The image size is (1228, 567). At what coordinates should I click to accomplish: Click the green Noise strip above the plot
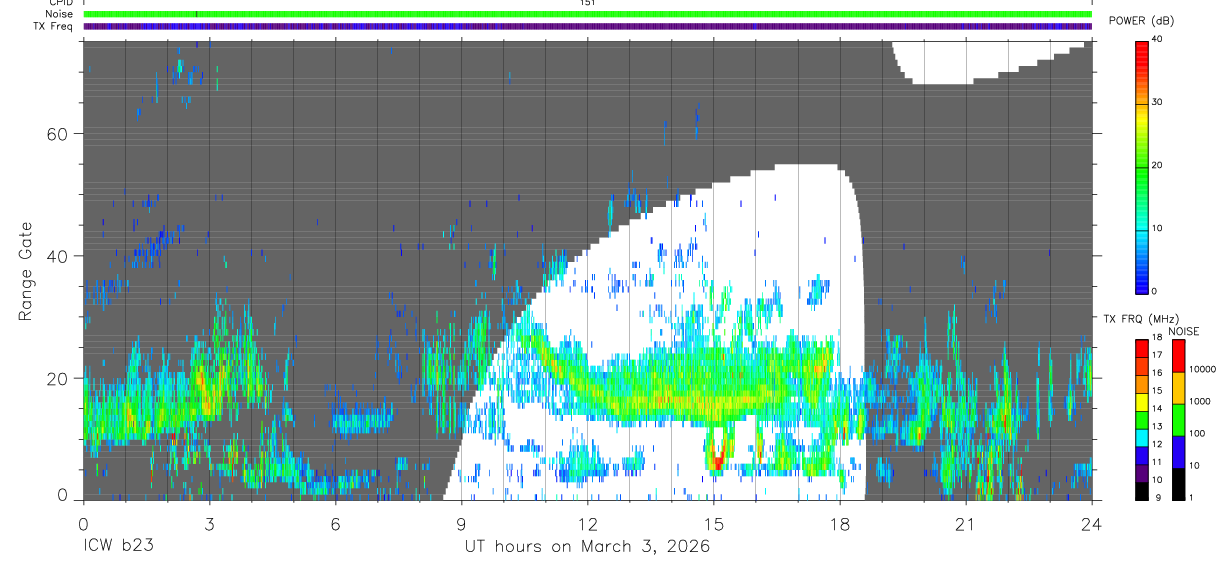(x=587, y=14)
